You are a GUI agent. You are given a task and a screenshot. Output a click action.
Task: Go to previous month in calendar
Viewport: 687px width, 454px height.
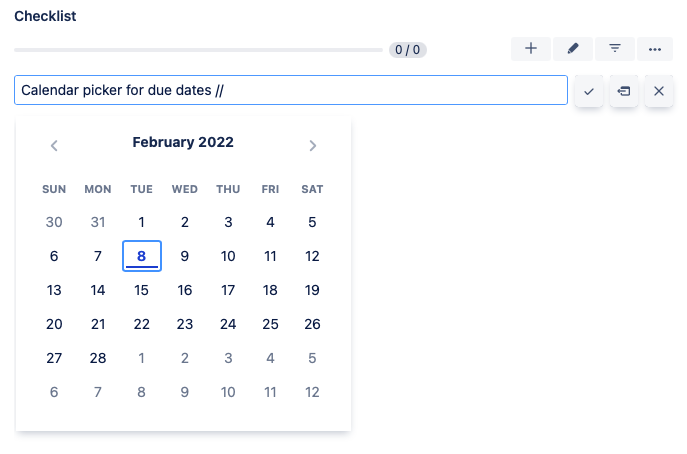[54, 145]
